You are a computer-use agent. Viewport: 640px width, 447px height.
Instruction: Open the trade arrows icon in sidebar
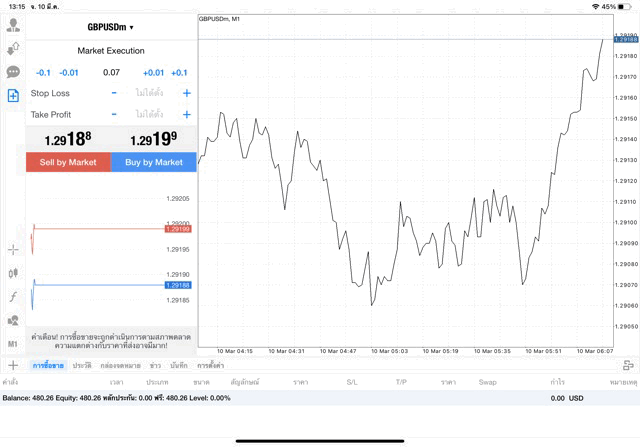(13, 48)
